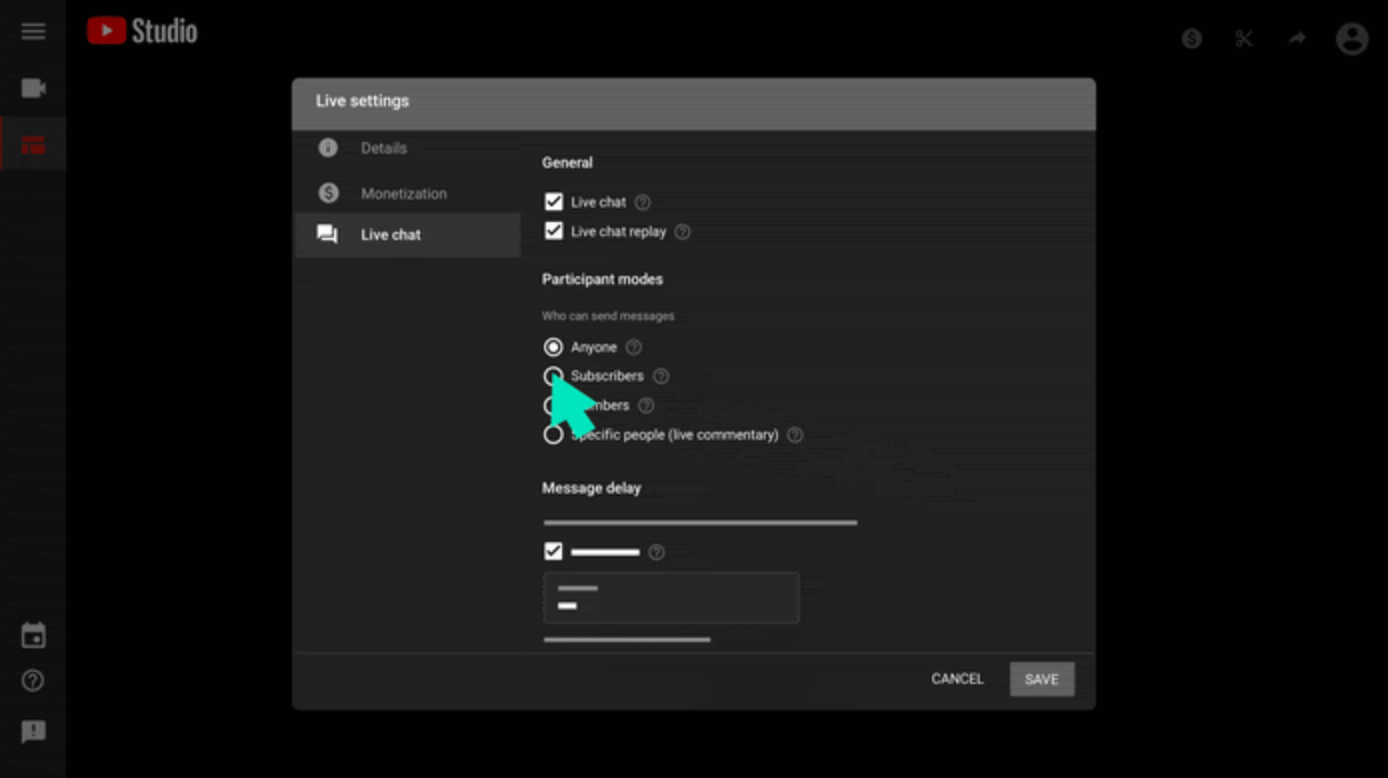Click the share arrow icon top right
The height and width of the screenshot is (778, 1388).
(x=1297, y=39)
